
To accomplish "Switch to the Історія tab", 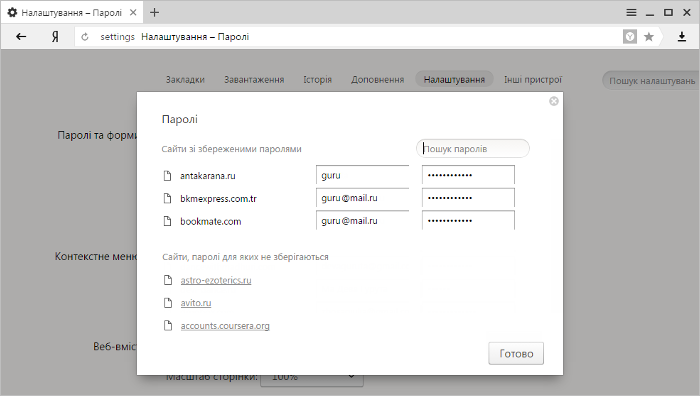I will coord(317,79).
